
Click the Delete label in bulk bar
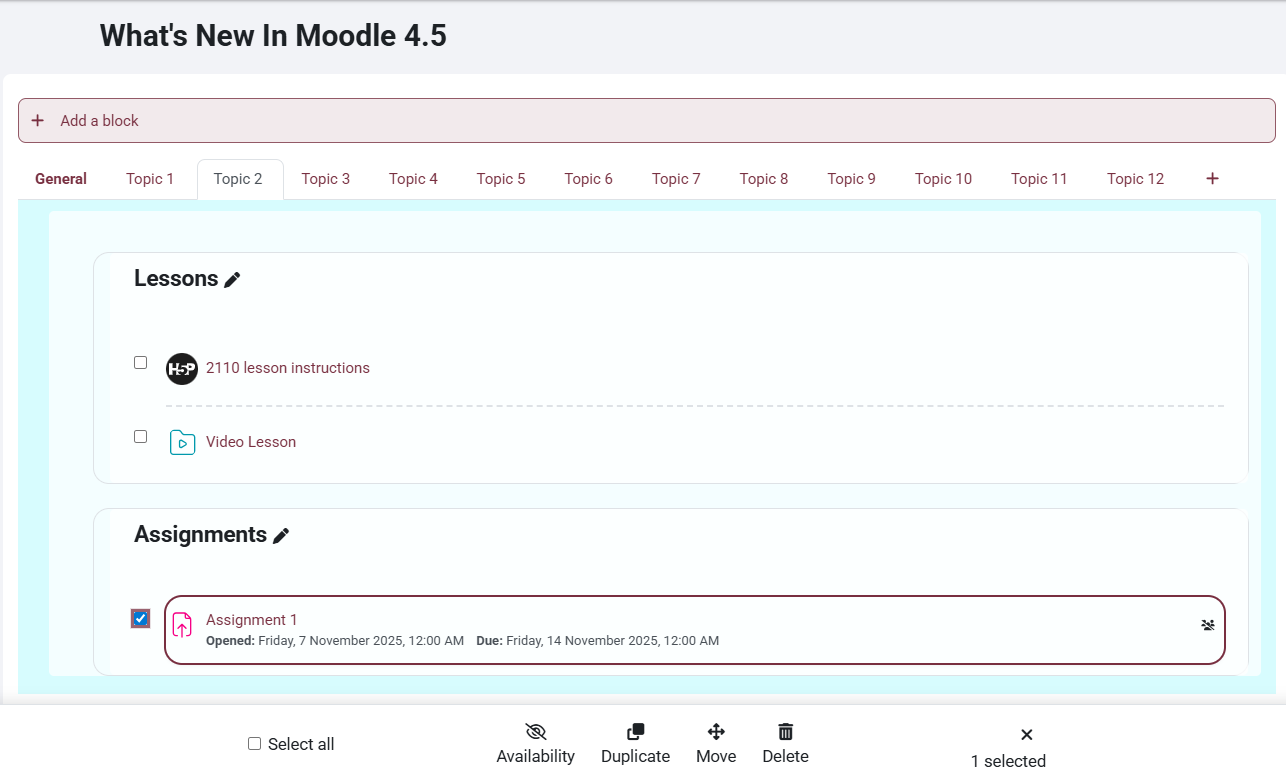(x=786, y=757)
